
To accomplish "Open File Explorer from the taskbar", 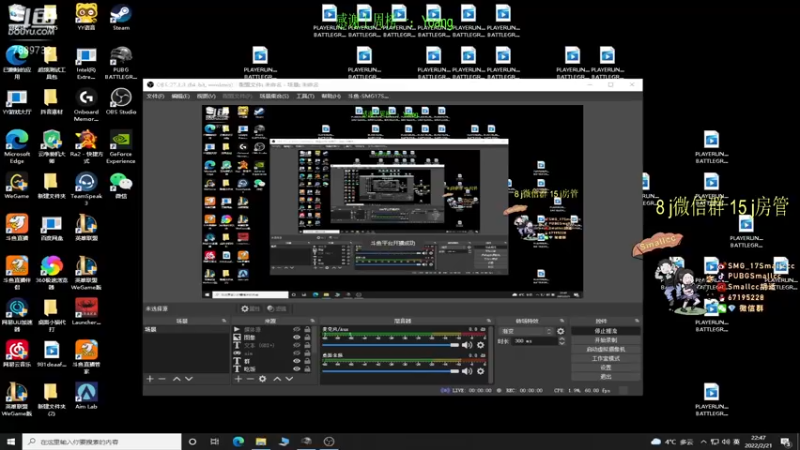I will click(x=261, y=442).
